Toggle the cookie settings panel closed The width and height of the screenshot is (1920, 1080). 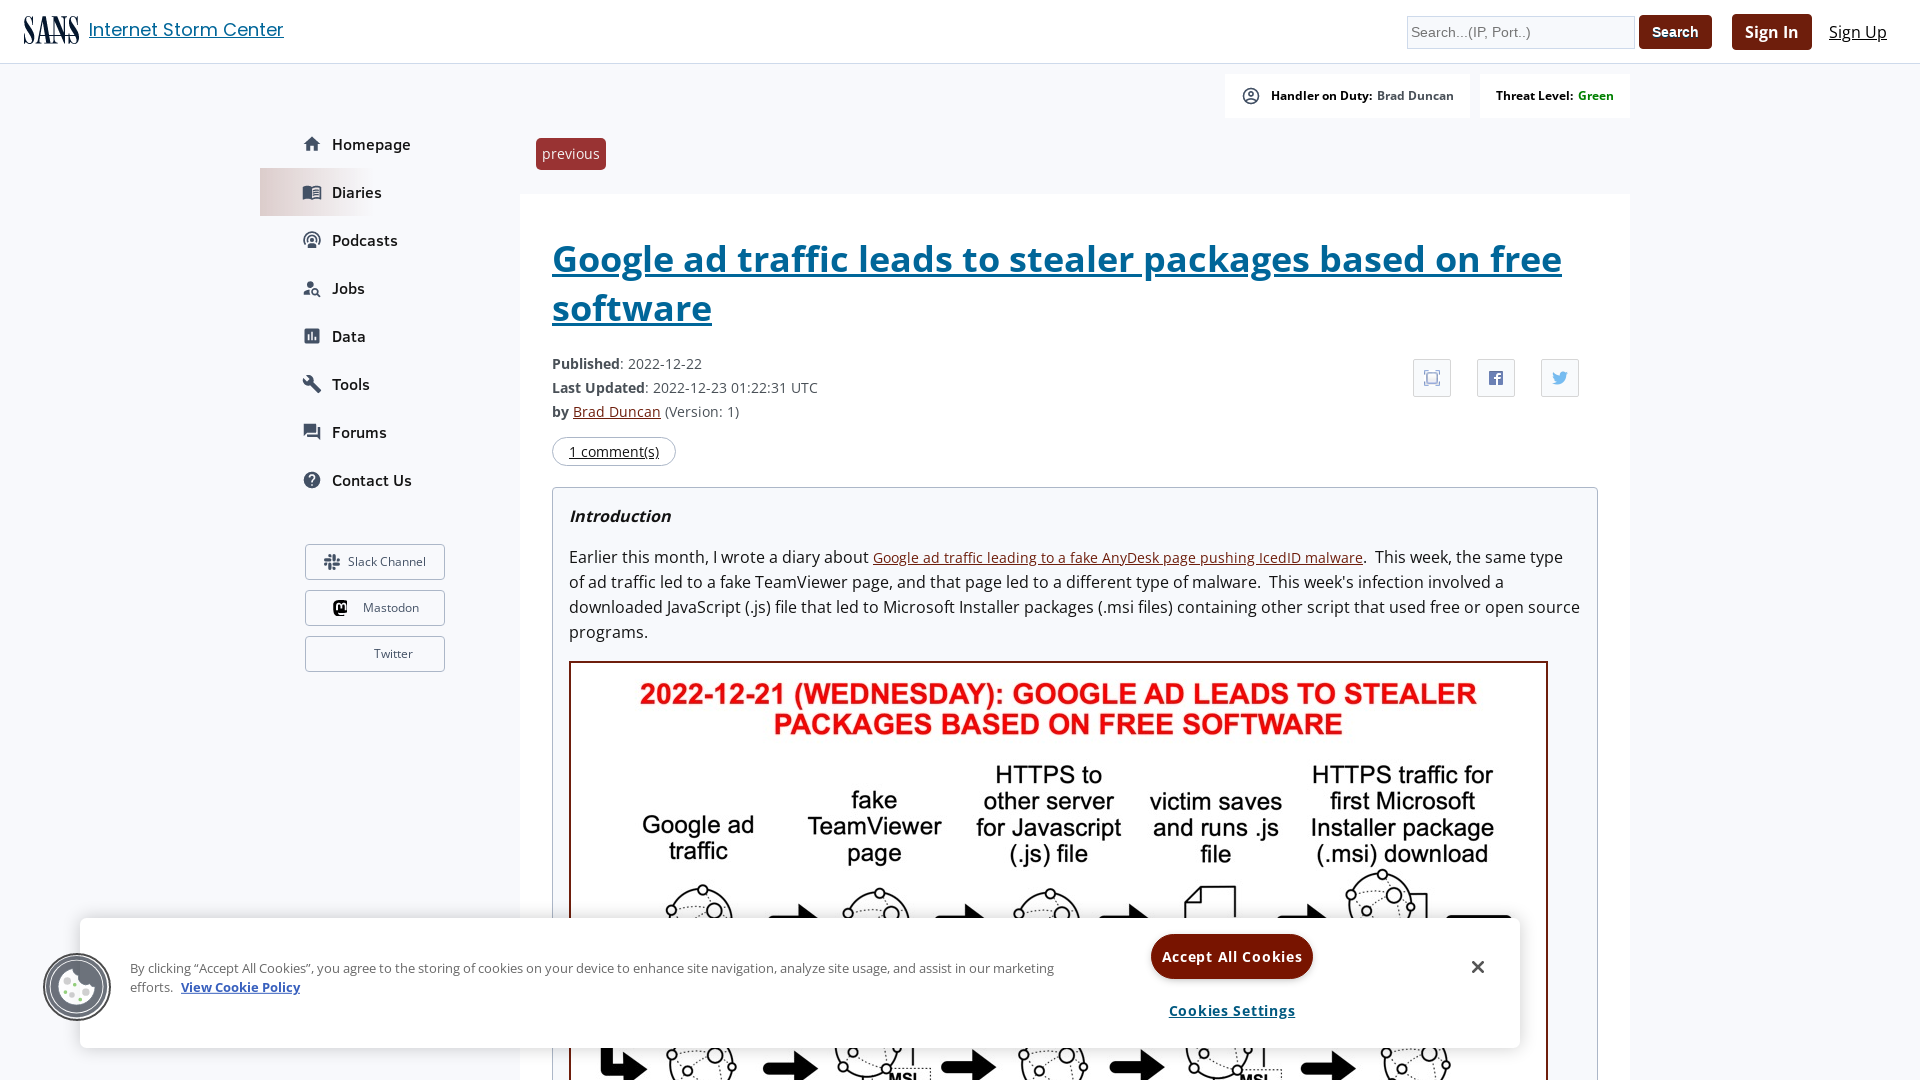(1477, 967)
